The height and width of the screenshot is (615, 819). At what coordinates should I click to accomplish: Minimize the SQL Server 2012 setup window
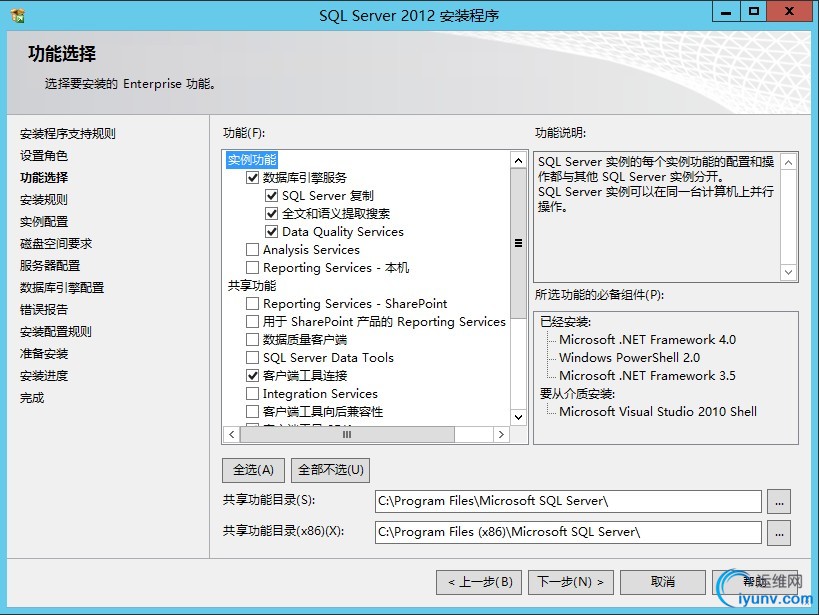click(726, 11)
